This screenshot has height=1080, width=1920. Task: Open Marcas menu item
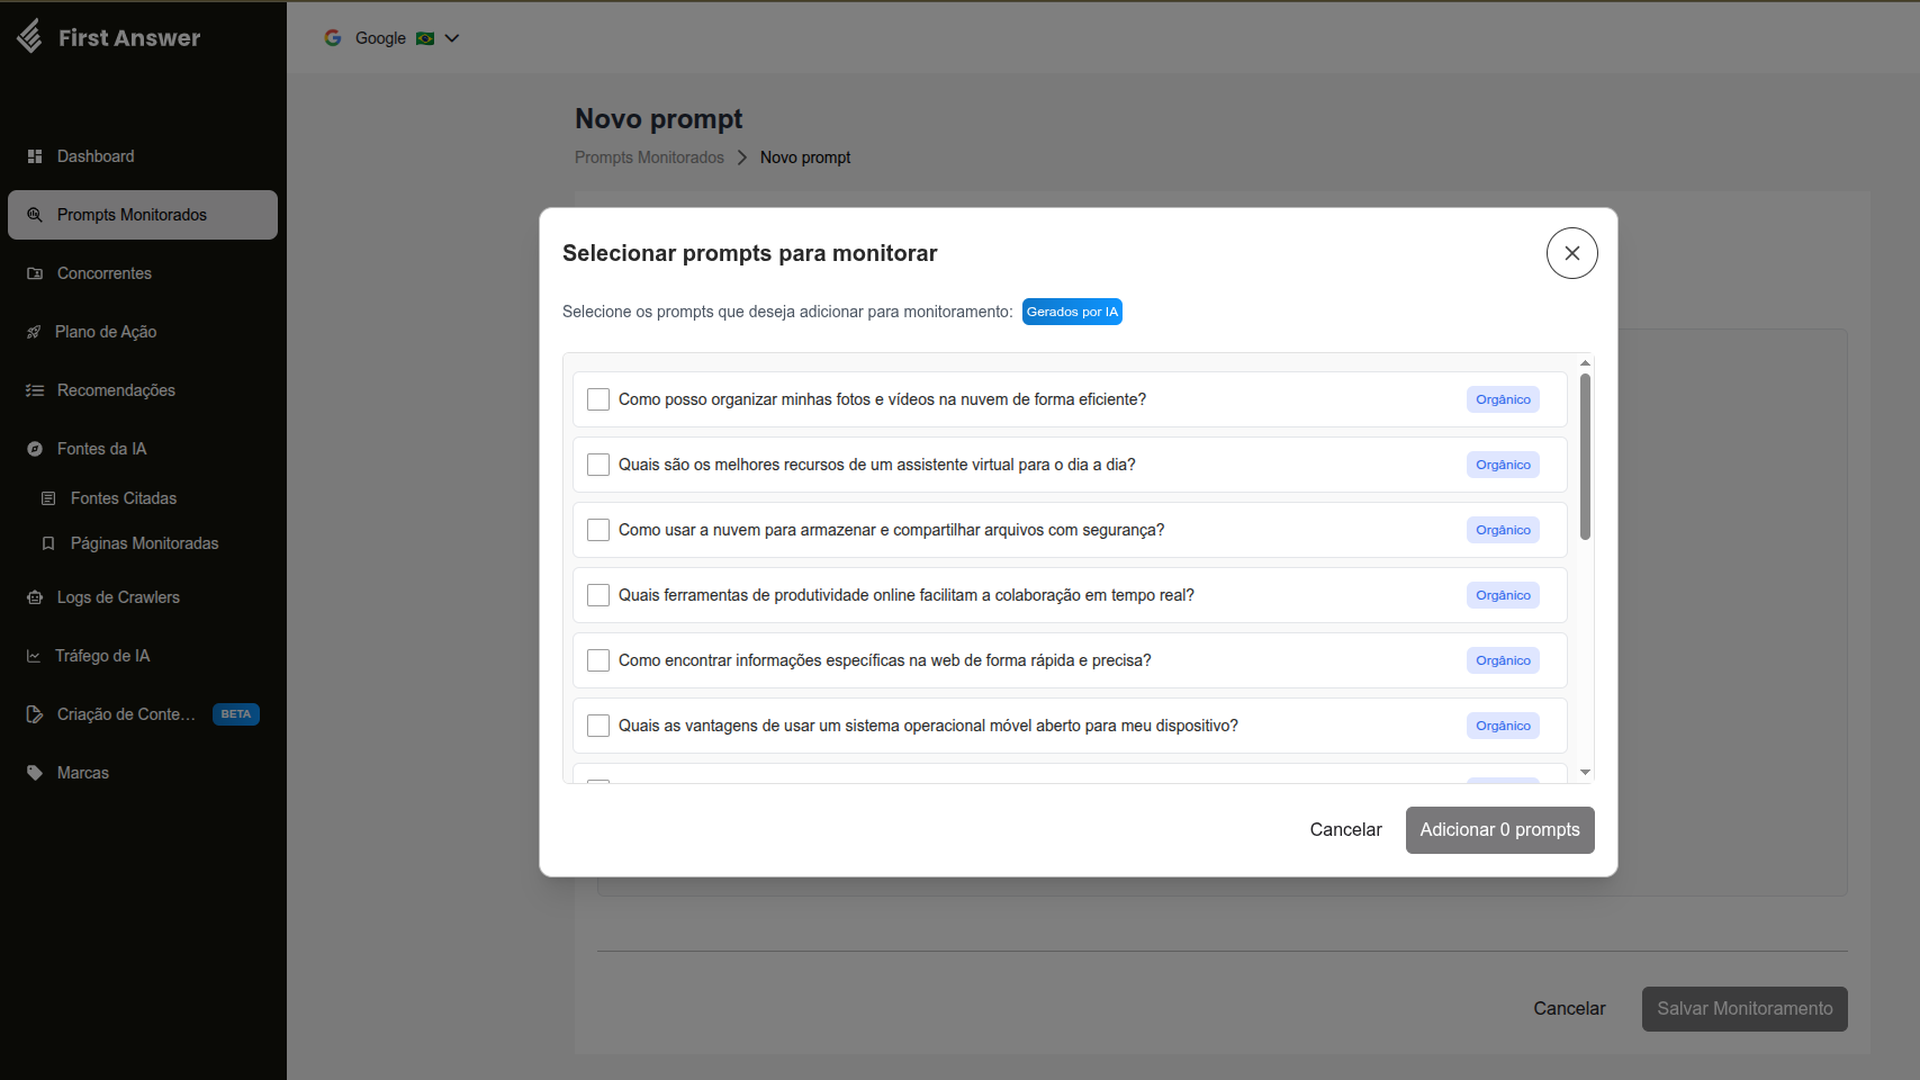pyautogui.click(x=142, y=773)
